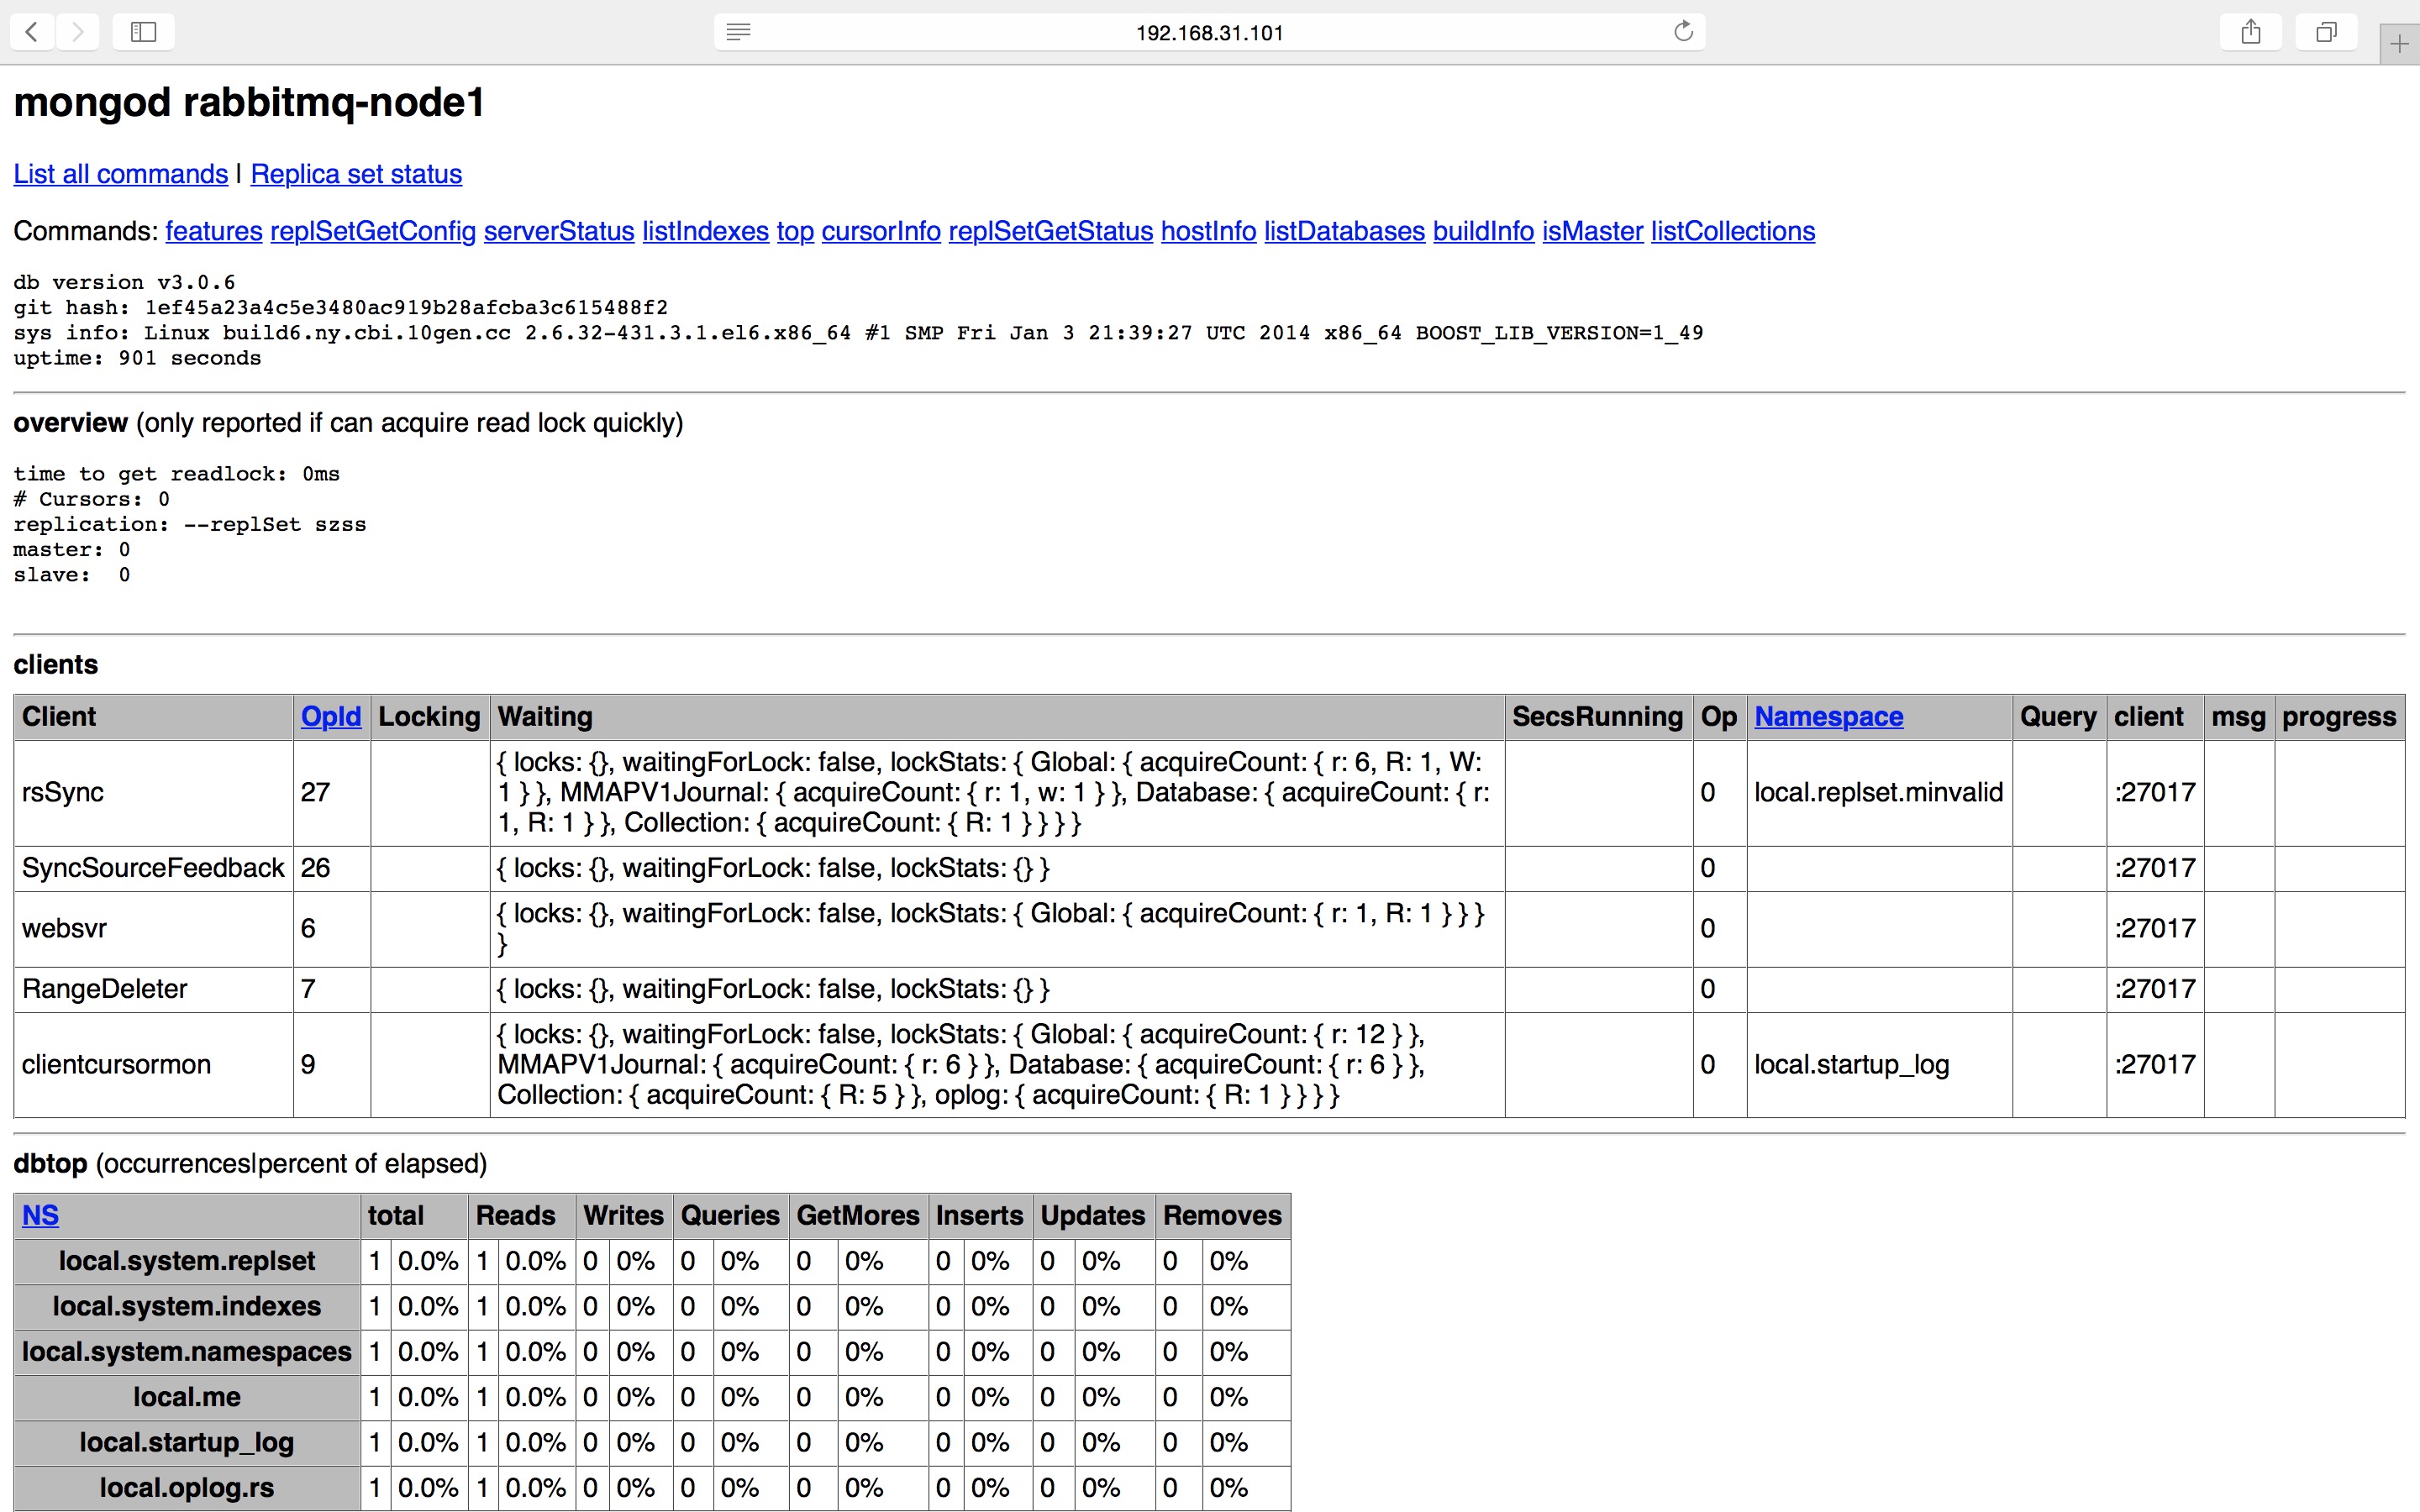Viewport: 2420px width, 1512px height.
Task: Open the cursorInfo command link
Action: (x=881, y=231)
